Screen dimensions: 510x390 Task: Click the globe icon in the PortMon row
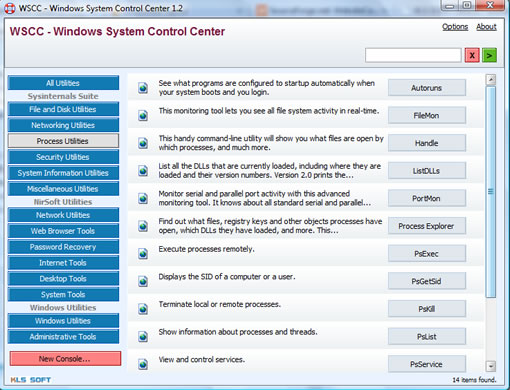(x=143, y=198)
